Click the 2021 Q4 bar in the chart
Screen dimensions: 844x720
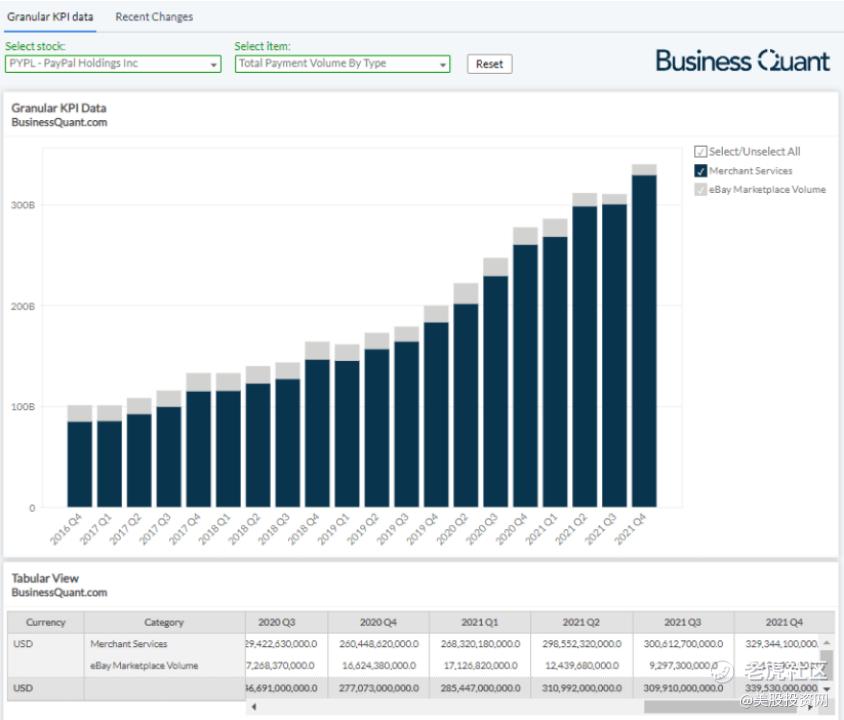coord(644,340)
